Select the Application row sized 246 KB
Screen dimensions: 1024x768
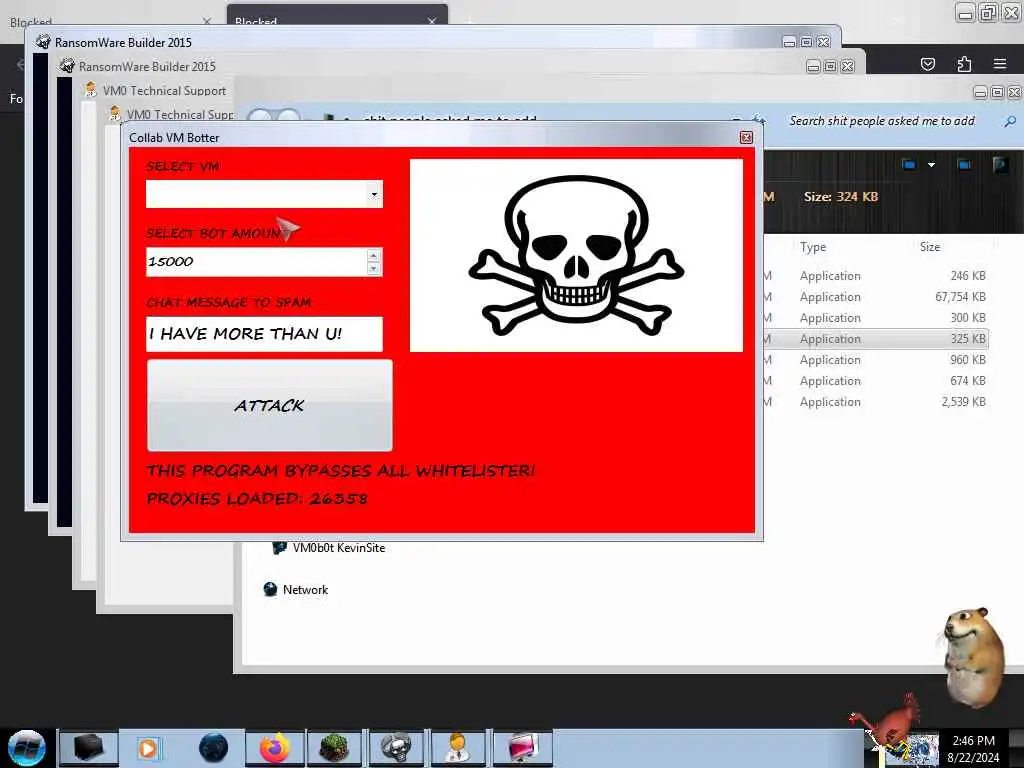click(x=875, y=276)
